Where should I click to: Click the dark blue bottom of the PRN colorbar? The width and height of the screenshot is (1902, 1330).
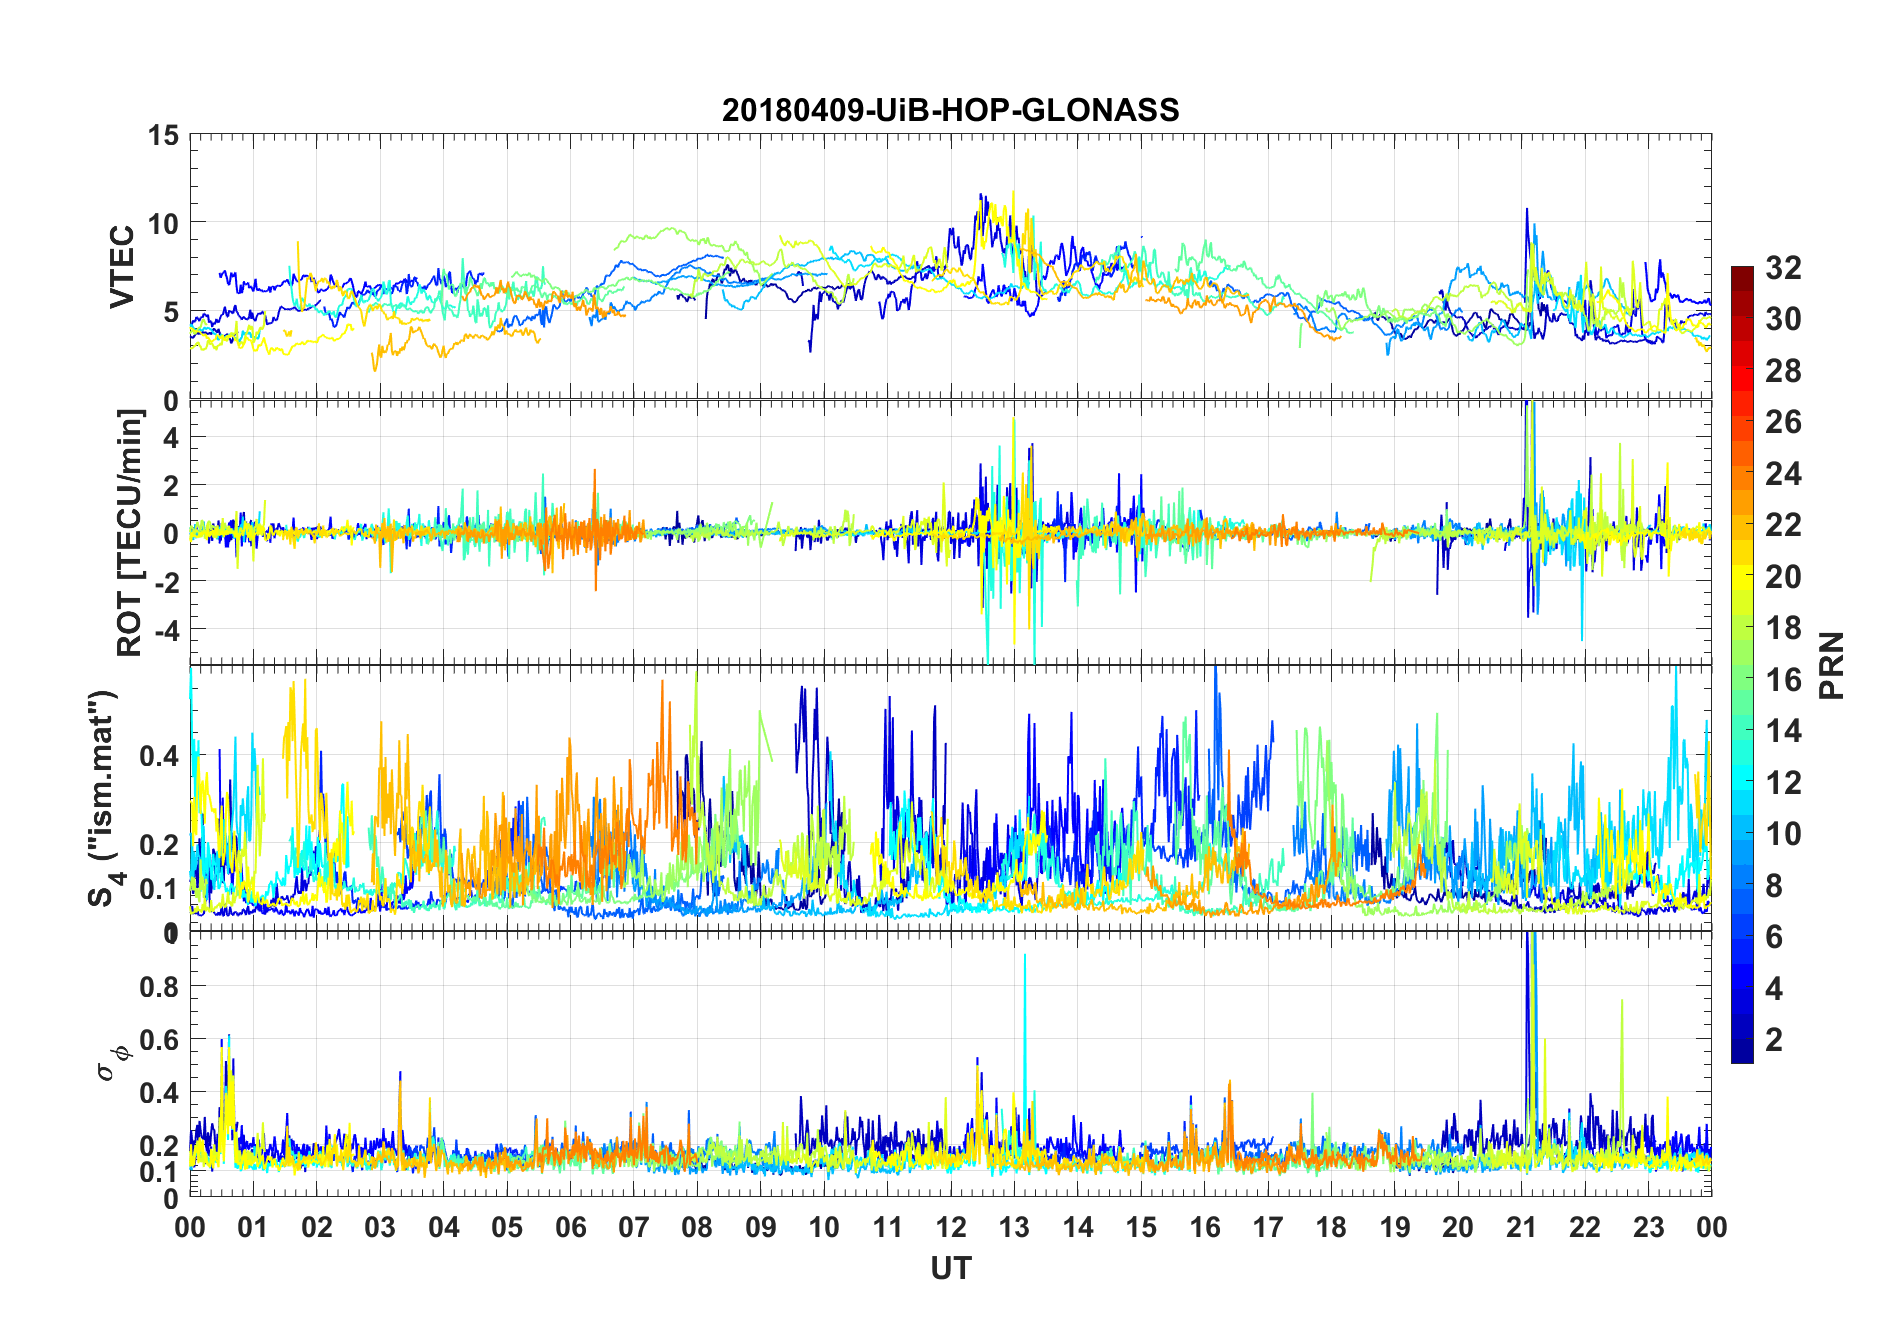click(x=1742, y=1050)
